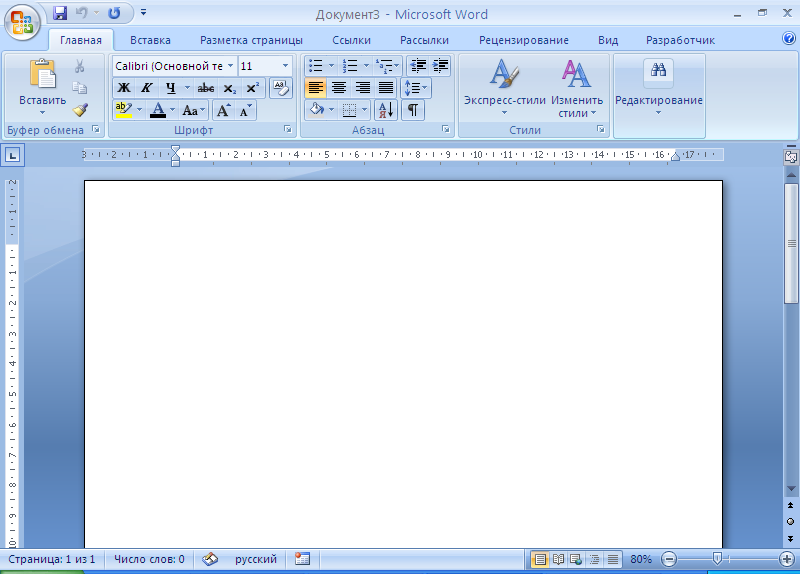
Task: Go to next page double arrow
Action: pos(790,538)
